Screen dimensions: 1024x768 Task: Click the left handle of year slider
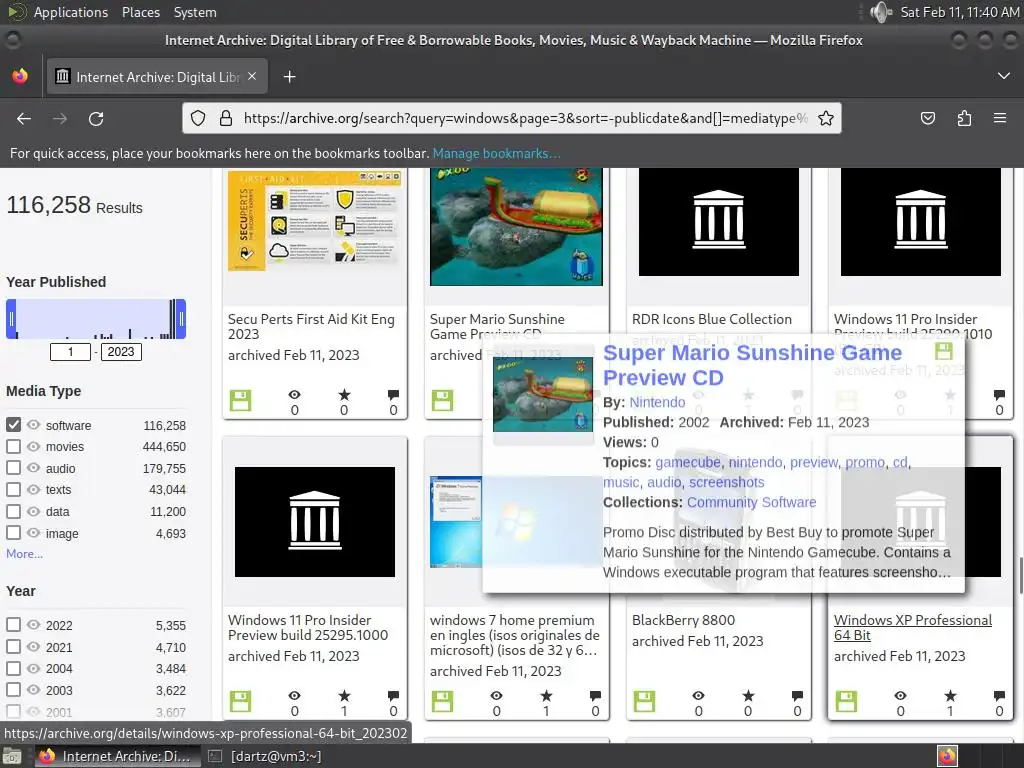point(11,319)
